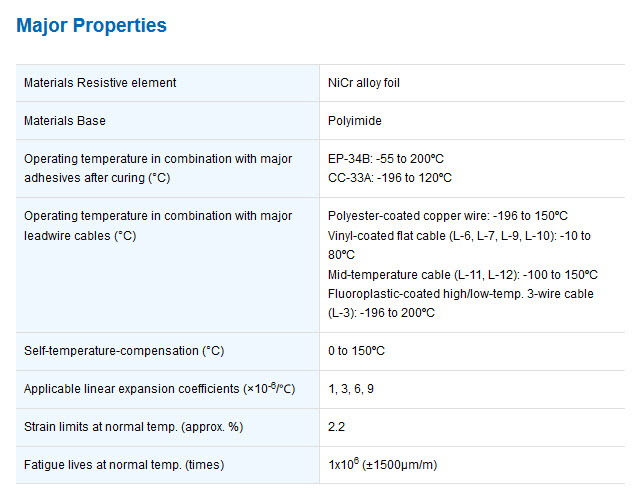Select the Self-temperature-compensation label
The image size is (638, 491).
(124, 351)
